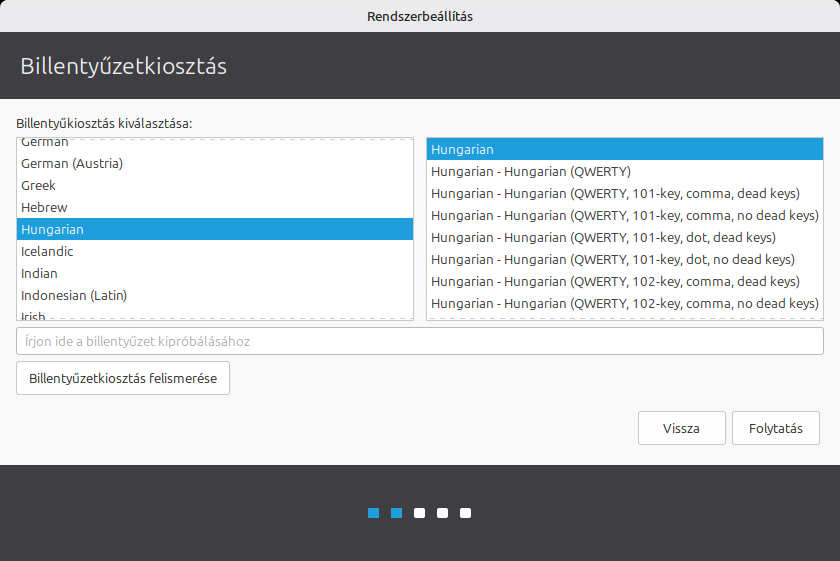The image size is (840, 561).
Task: Select Hungarian (QWERTY) variant
Action: pyautogui.click(x=530, y=171)
